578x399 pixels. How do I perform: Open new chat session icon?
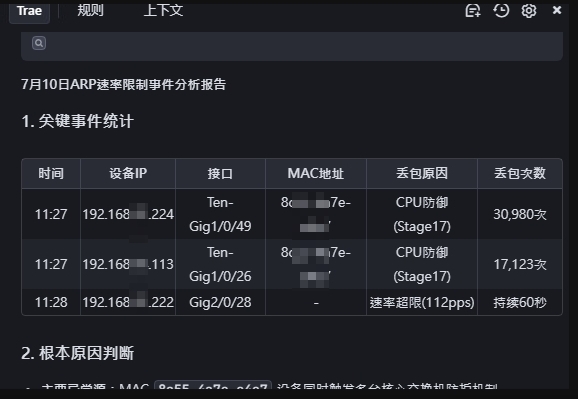coord(473,11)
